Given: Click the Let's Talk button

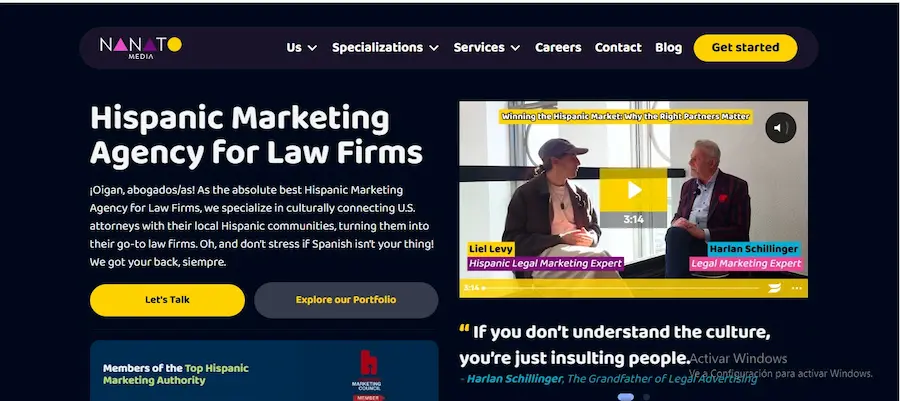Looking at the screenshot, I should (167, 300).
